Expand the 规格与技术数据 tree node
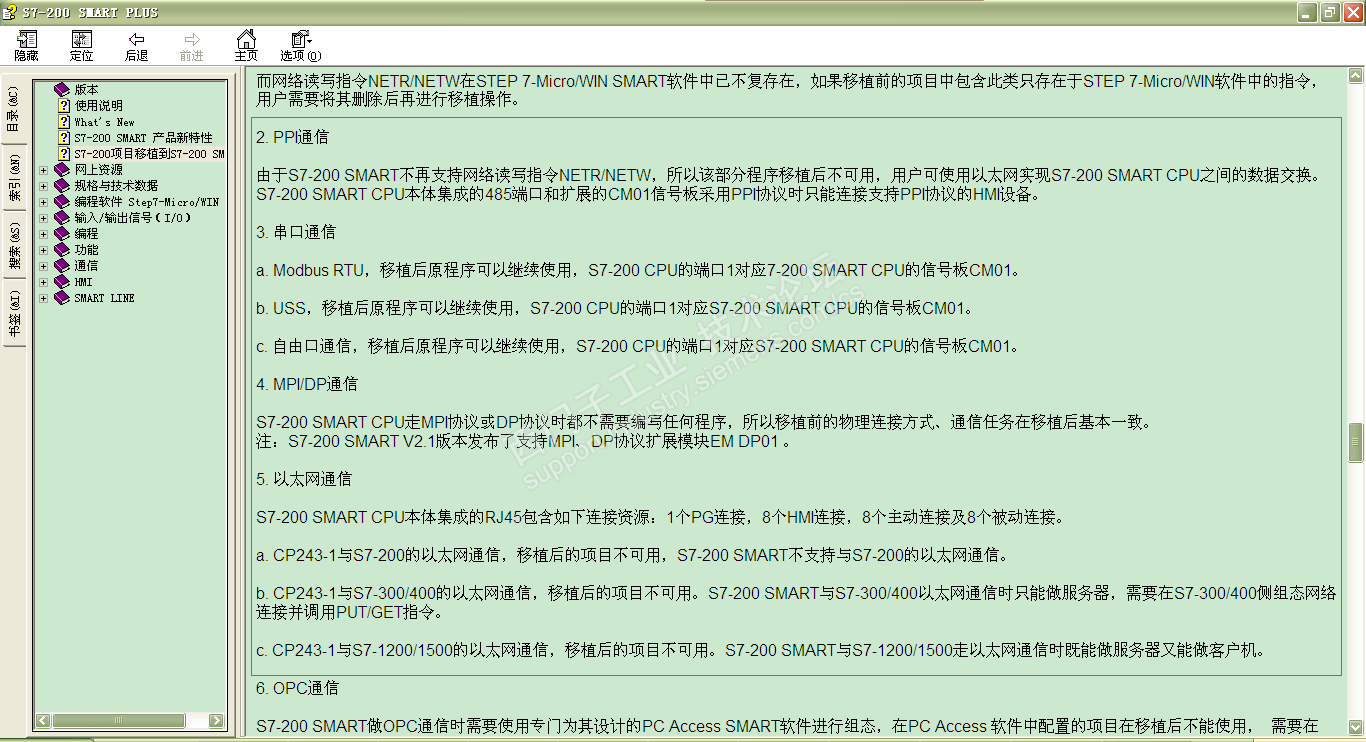Viewport: 1366px width, 742px height. [x=44, y=186]
